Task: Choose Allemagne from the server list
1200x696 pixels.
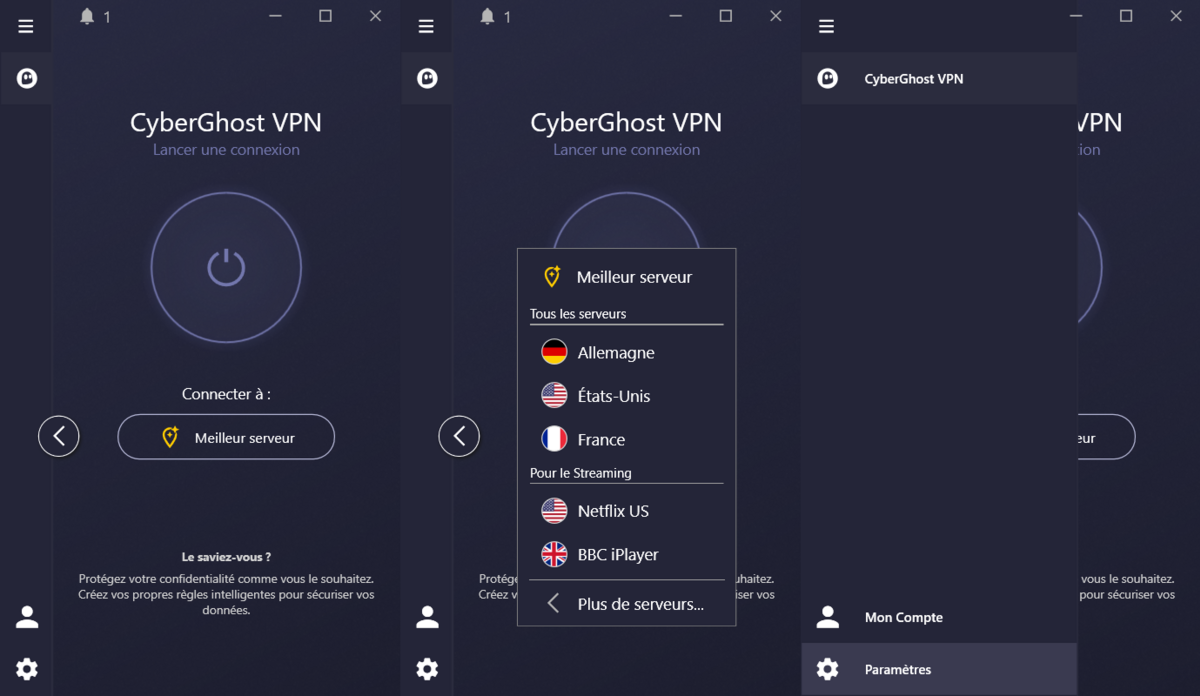Action: (x=626, y=352)
